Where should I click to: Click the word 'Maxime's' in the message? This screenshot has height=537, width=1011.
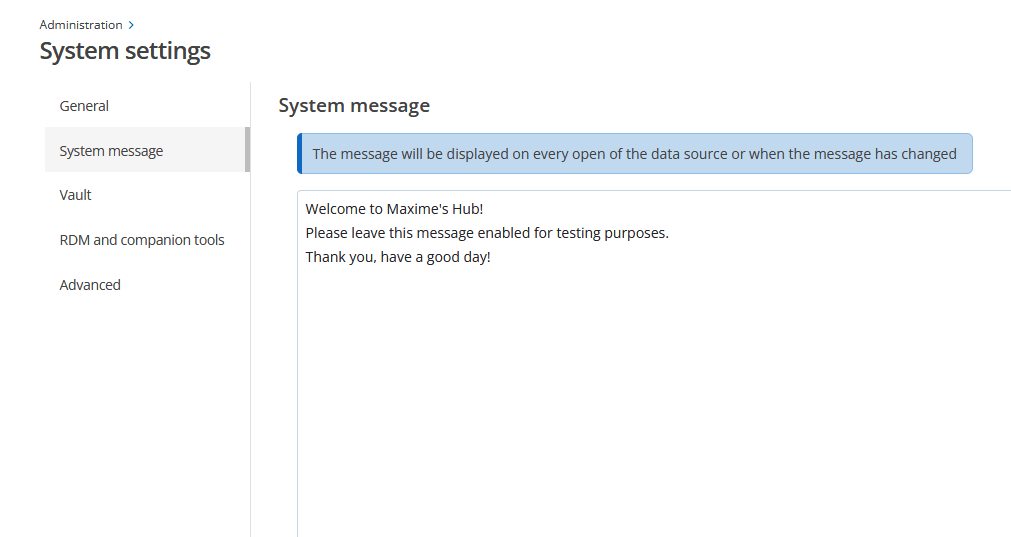point(416,209)
